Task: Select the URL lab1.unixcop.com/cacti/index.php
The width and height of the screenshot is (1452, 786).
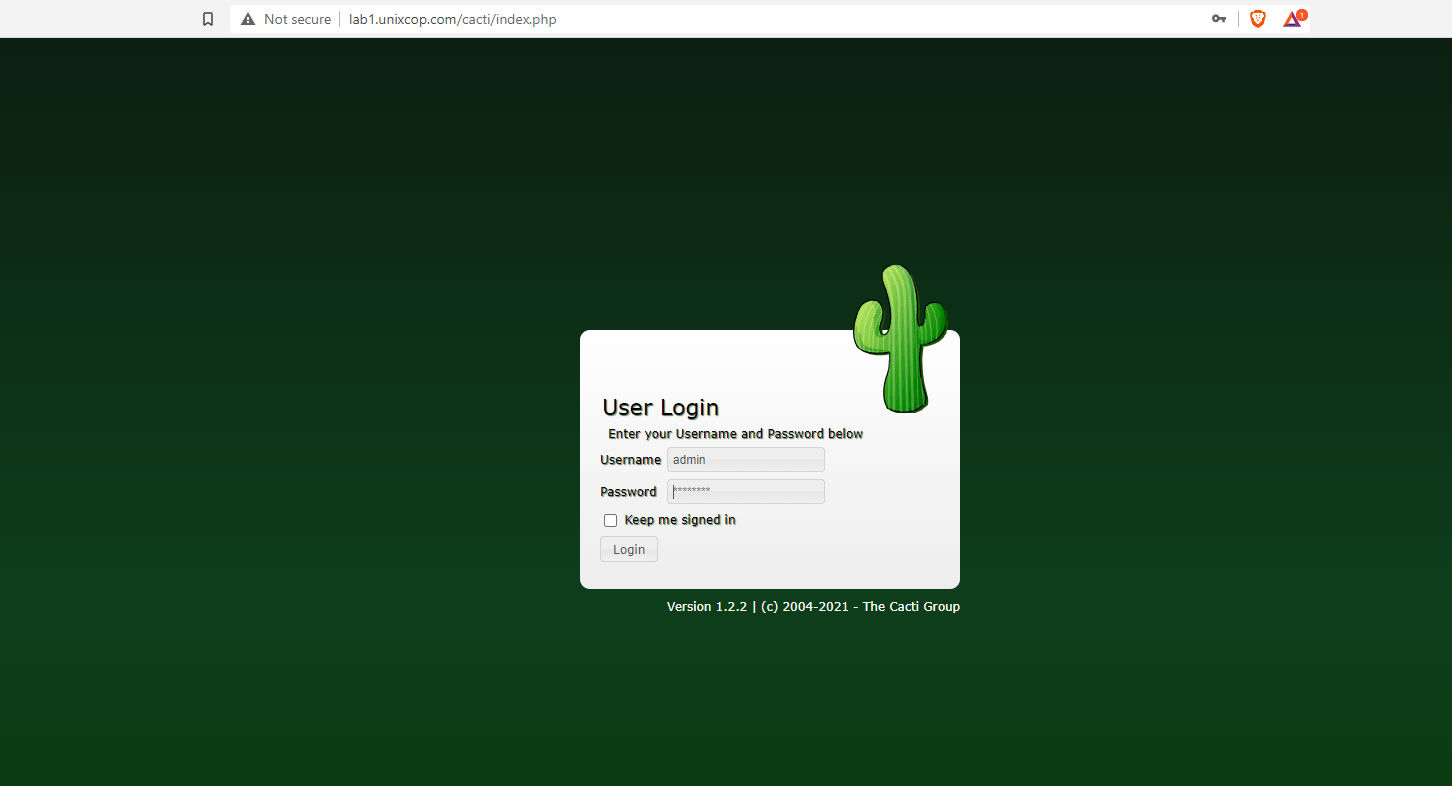Action: coord(453,19)
